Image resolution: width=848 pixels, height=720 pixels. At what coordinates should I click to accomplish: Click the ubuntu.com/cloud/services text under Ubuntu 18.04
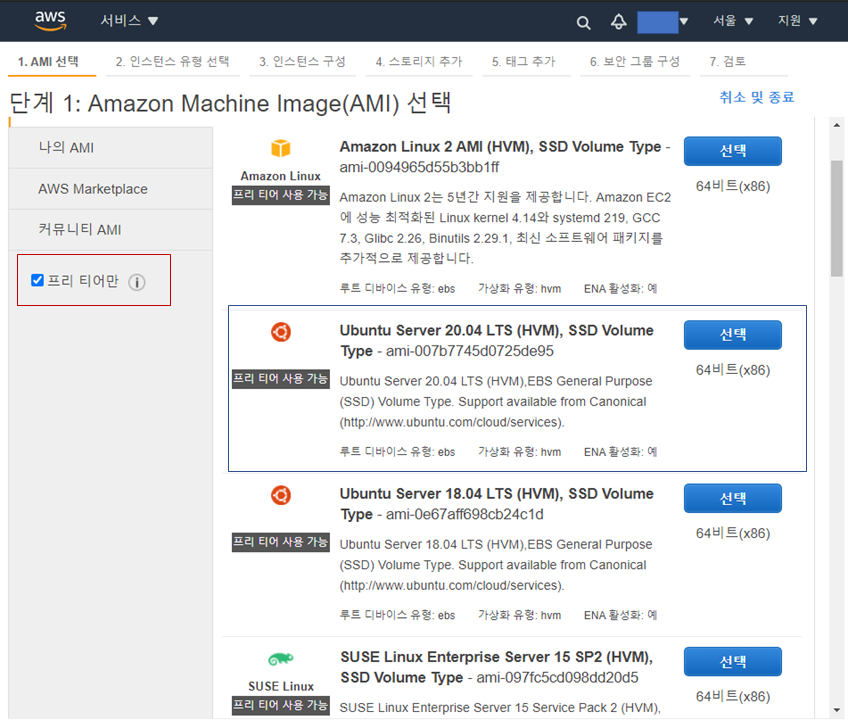452,586
